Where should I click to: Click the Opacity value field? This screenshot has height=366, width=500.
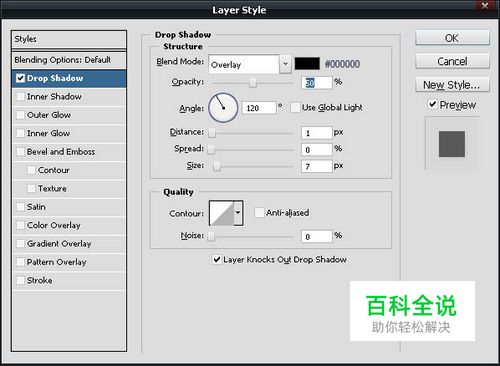317,83
